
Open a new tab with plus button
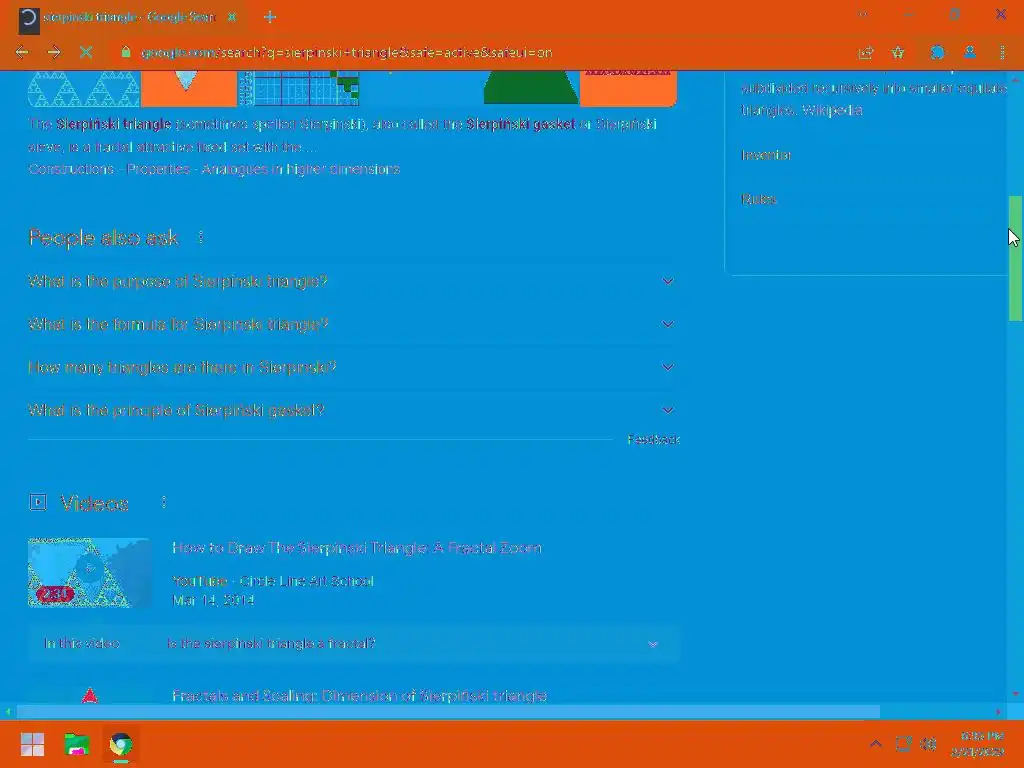click(270, 18)
